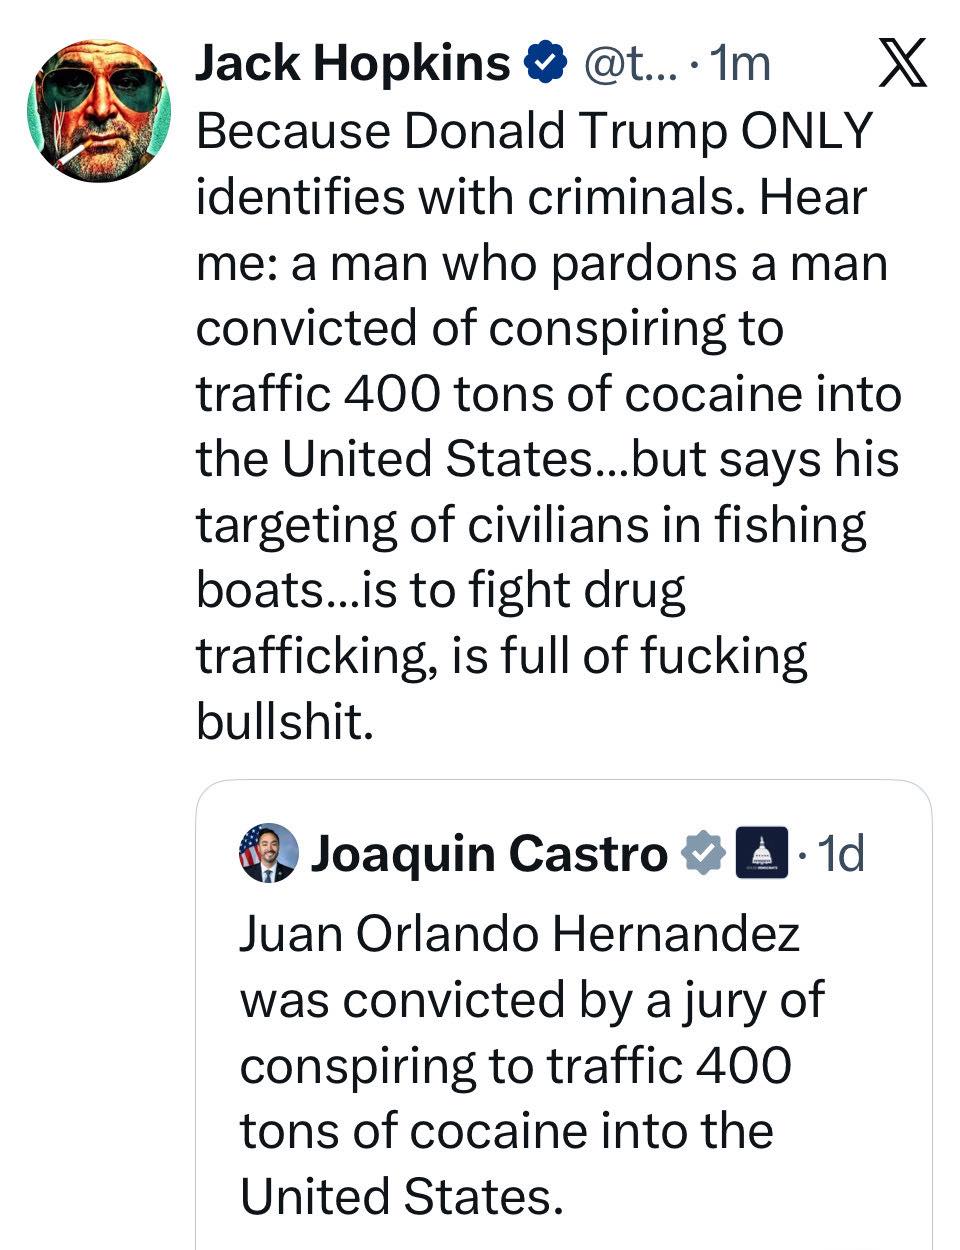
Task: Open Joaquin Castro's small profile avatar
Action: tap(268, 853)
